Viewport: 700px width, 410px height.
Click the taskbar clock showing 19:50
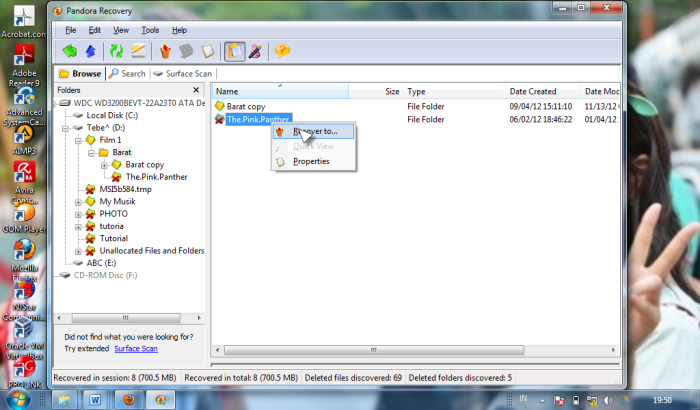pos(662,400)
